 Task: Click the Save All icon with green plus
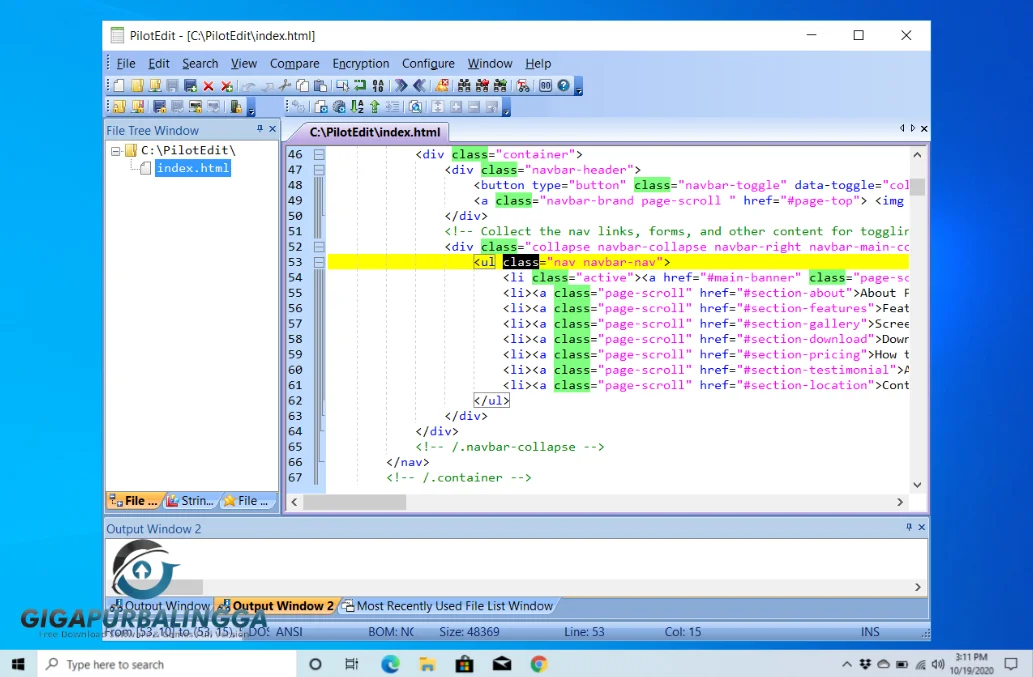pos(190,86)
